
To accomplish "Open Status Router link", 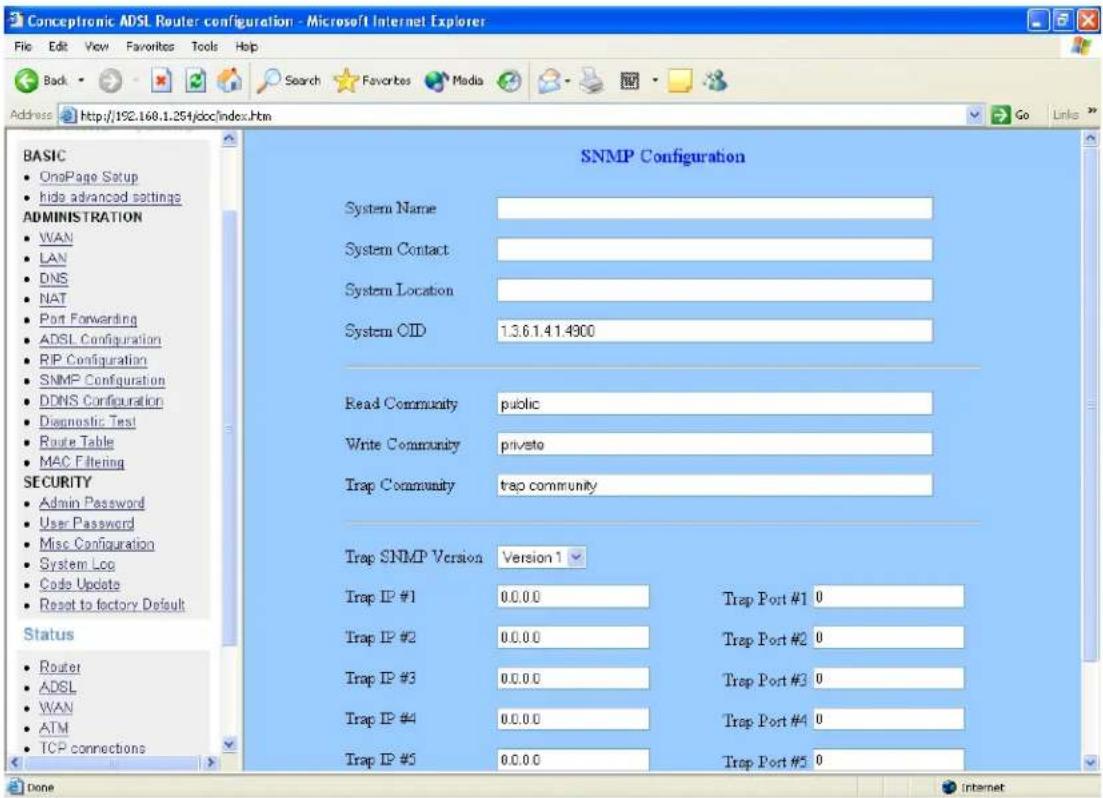I will pos(60,667).
